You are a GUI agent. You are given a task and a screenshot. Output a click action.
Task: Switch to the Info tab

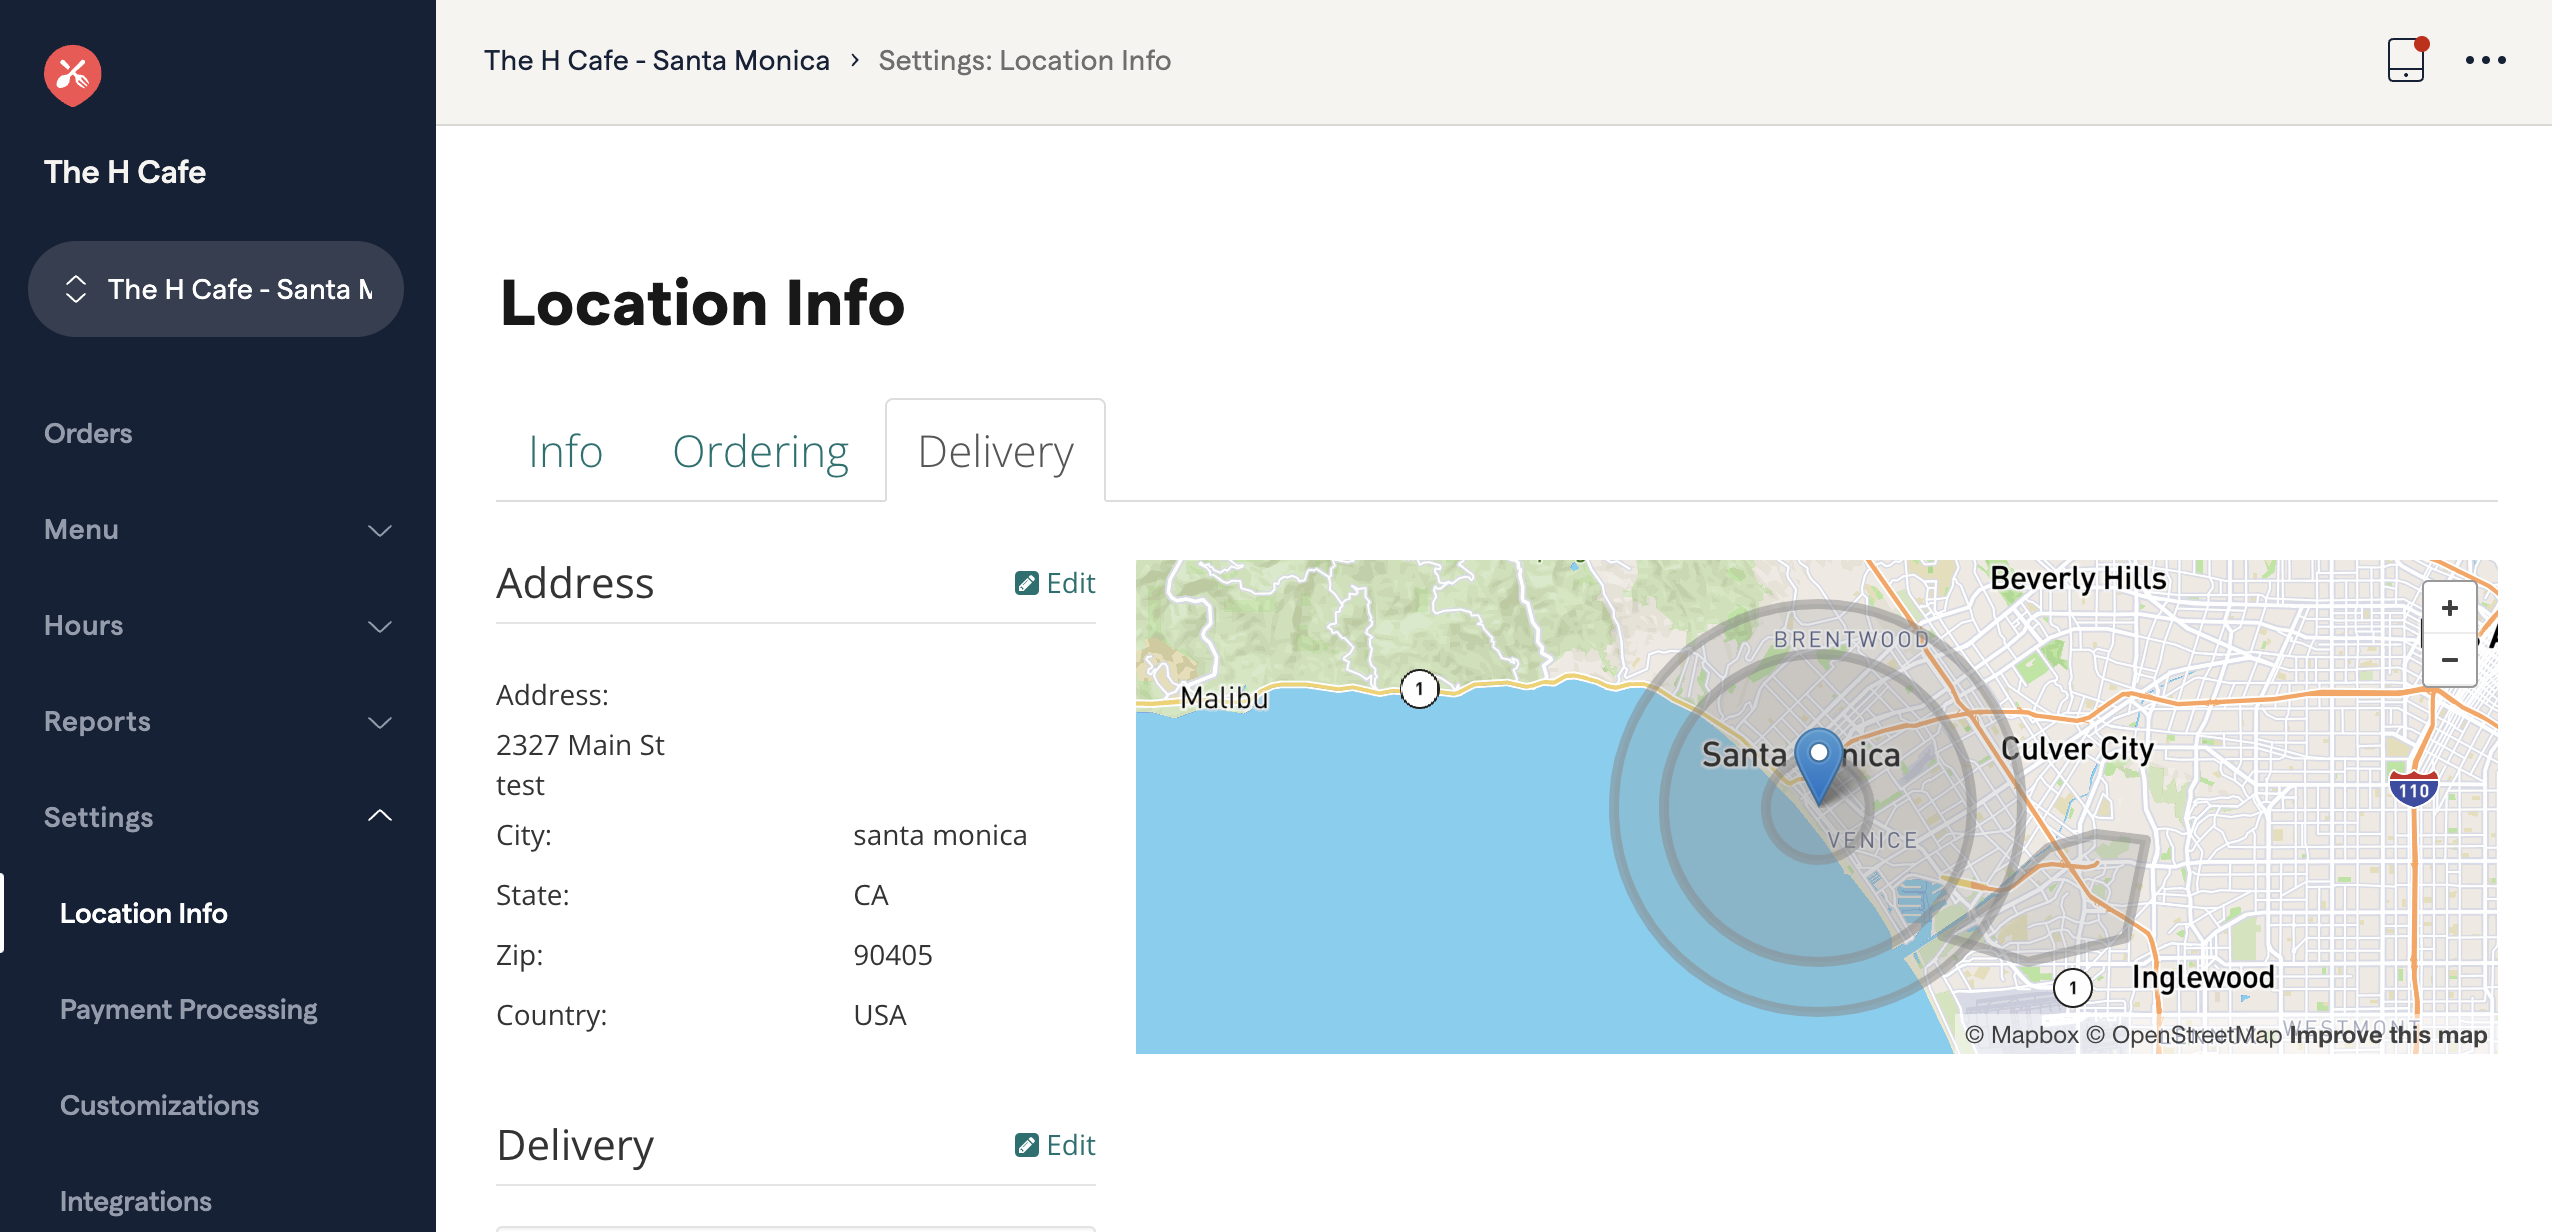pyautogui.click(x=565, y=451)
